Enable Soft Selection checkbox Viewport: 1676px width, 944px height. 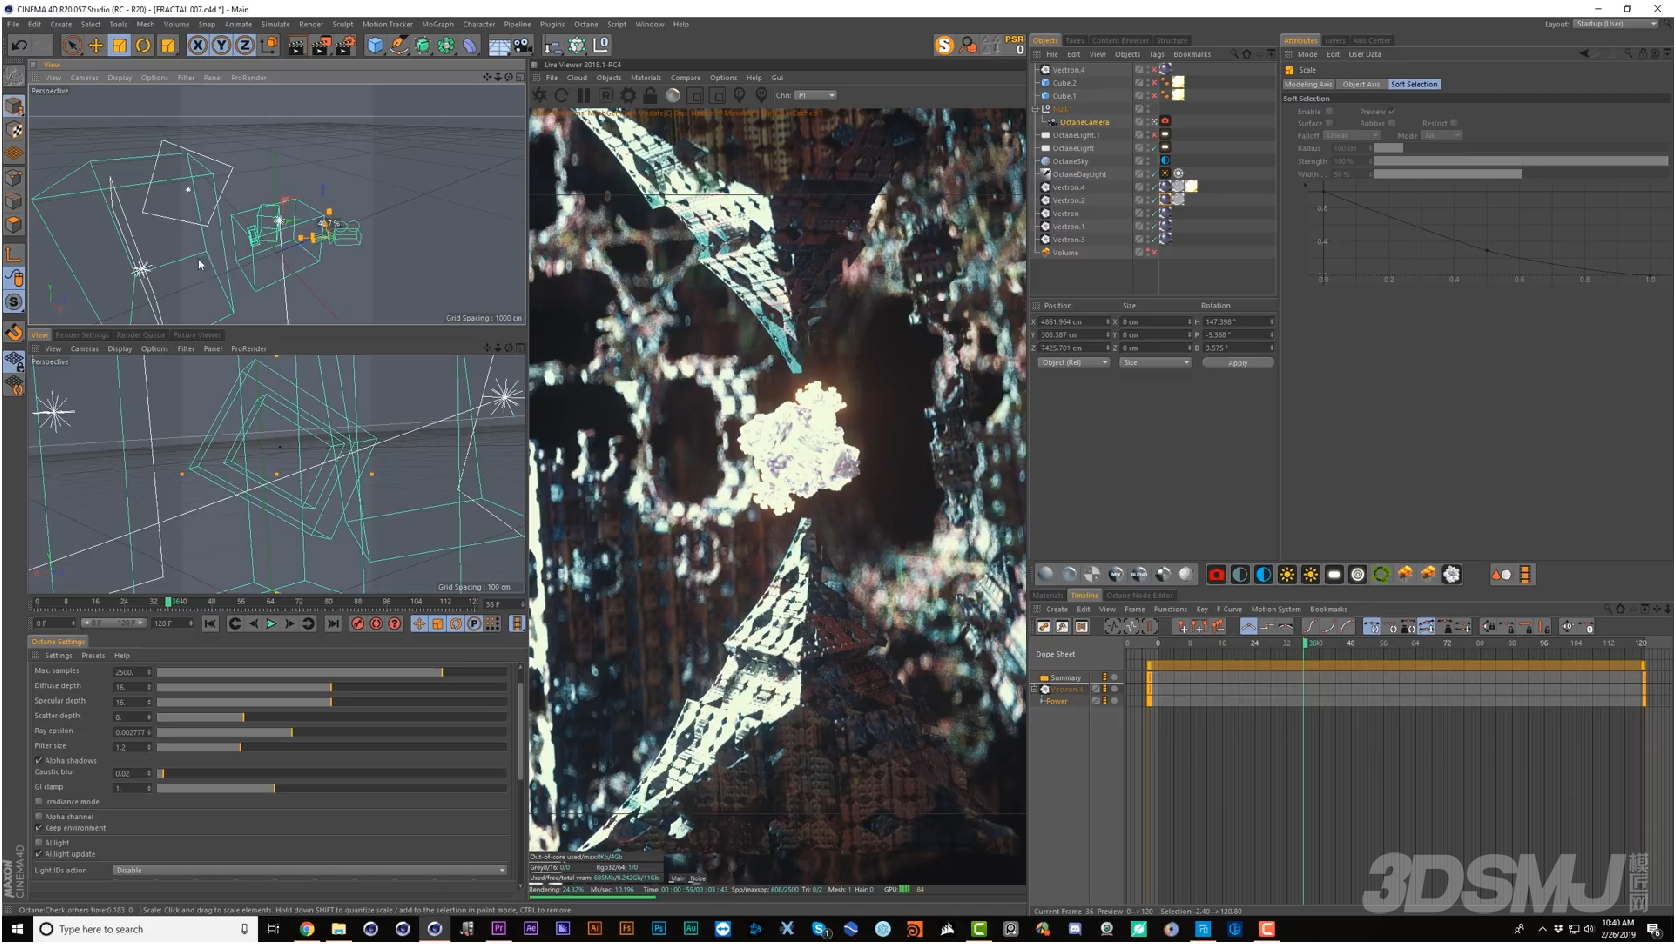1329,111
